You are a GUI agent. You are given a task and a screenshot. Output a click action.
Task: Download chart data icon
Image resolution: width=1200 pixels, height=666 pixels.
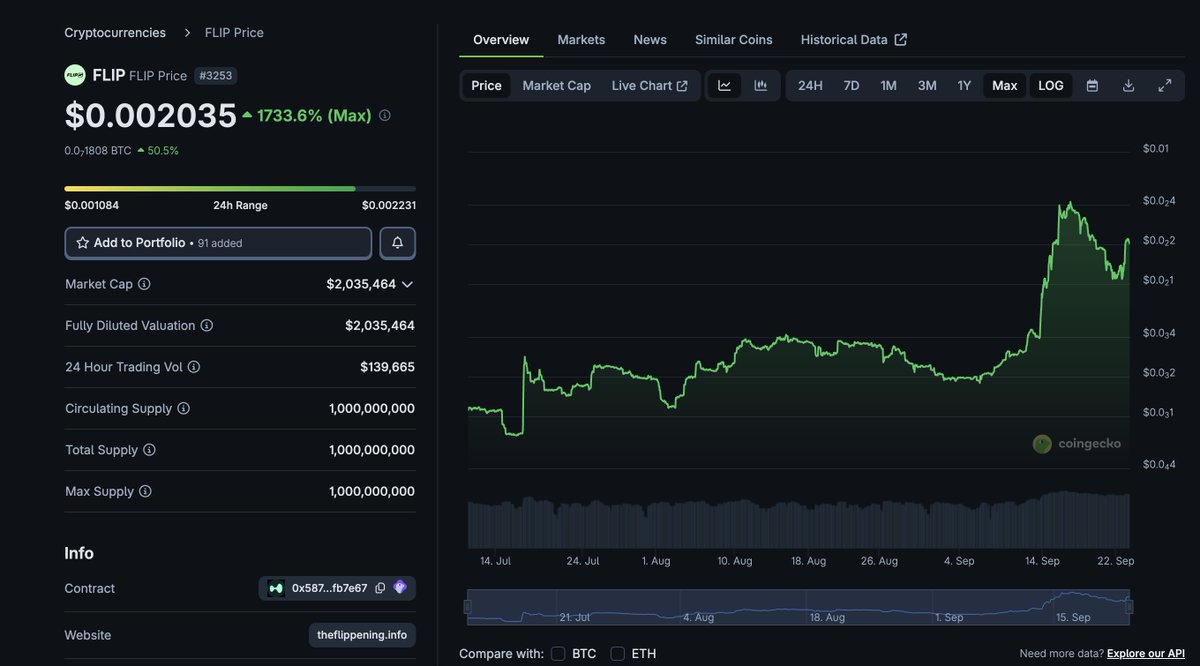[1128, 86]
